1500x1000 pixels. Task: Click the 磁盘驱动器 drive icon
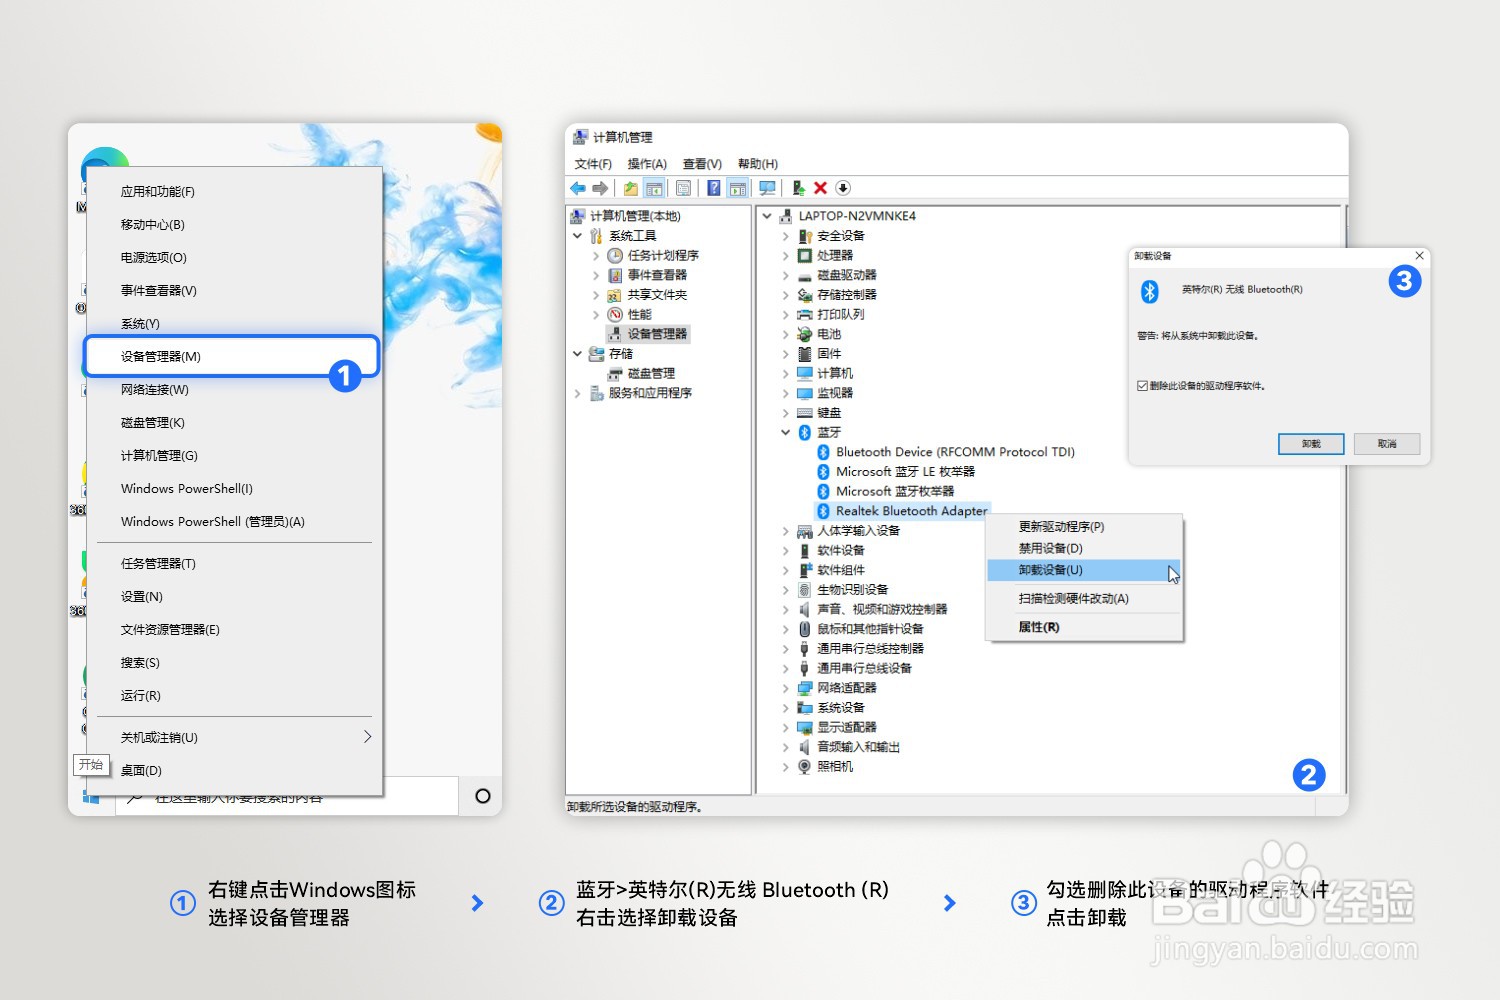pos(805,275)
